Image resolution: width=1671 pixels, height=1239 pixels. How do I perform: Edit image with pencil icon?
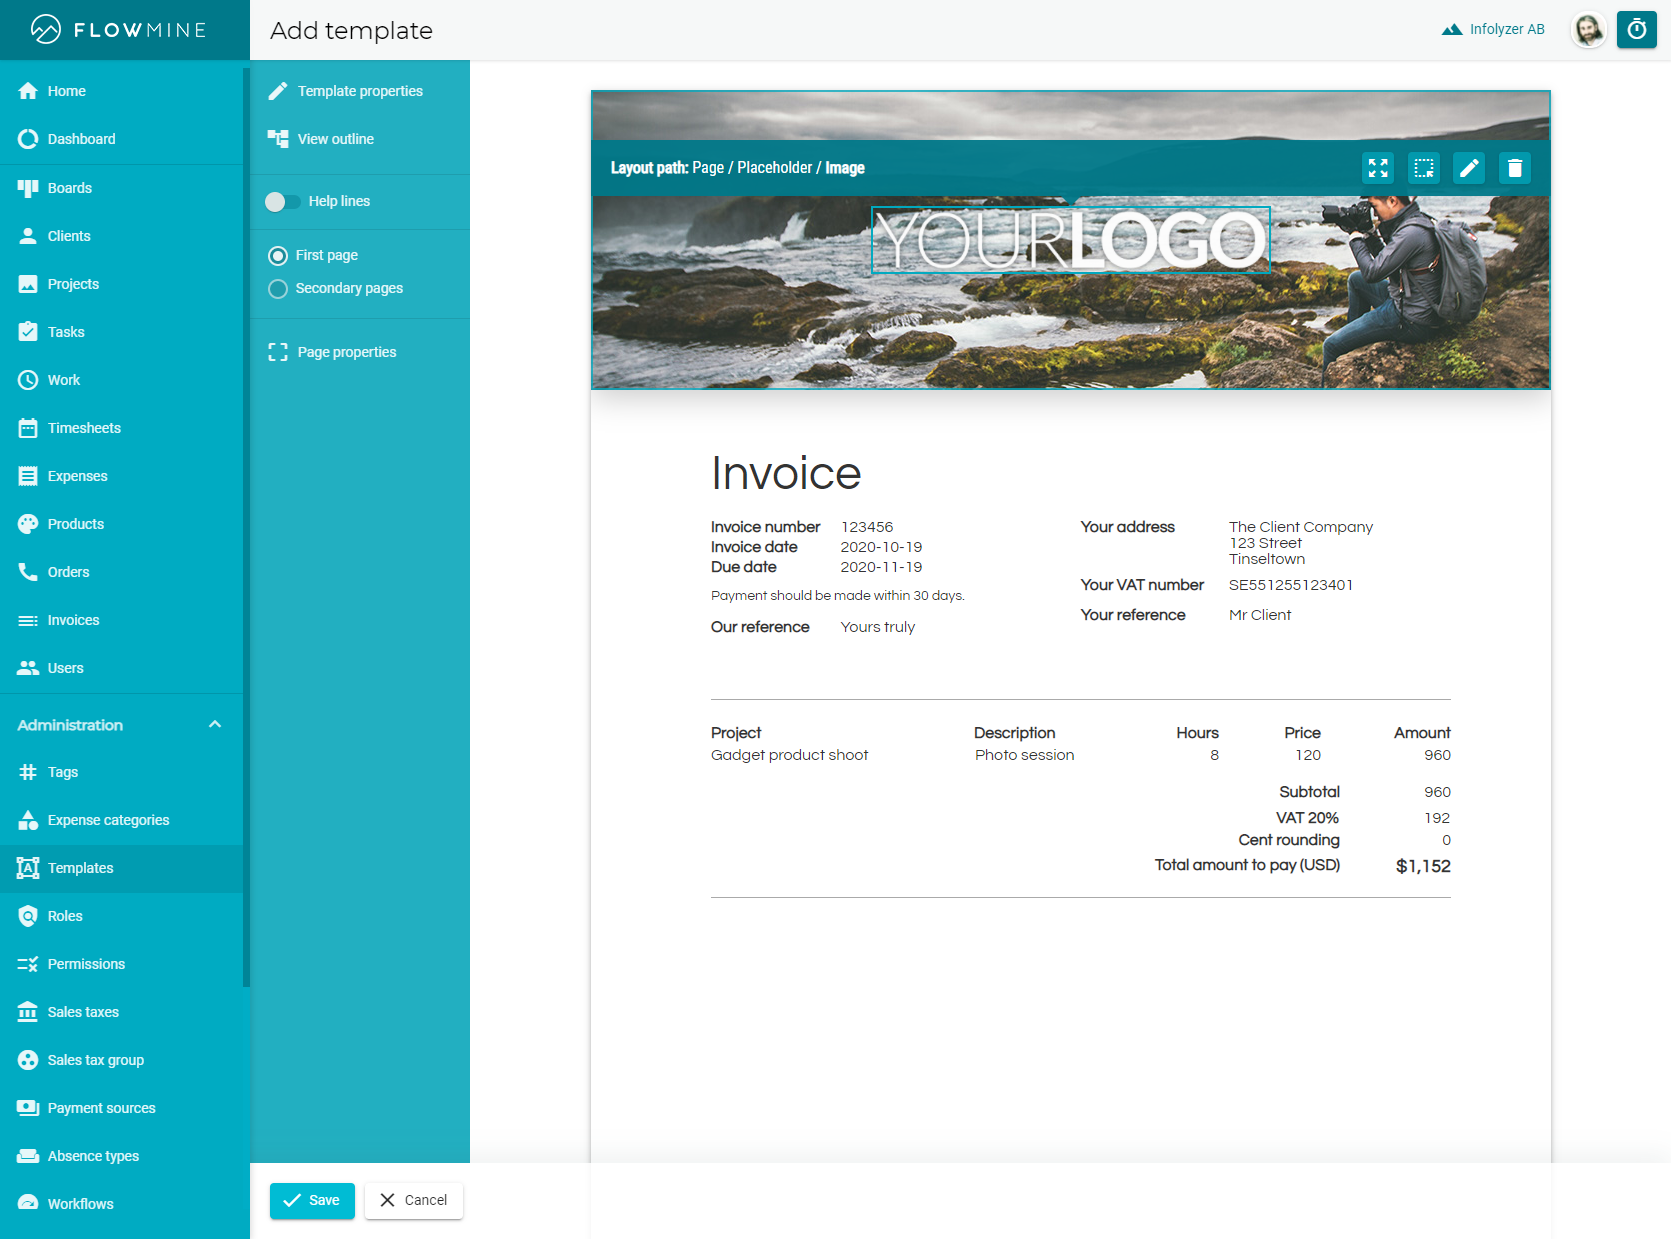coord(1469,168)
